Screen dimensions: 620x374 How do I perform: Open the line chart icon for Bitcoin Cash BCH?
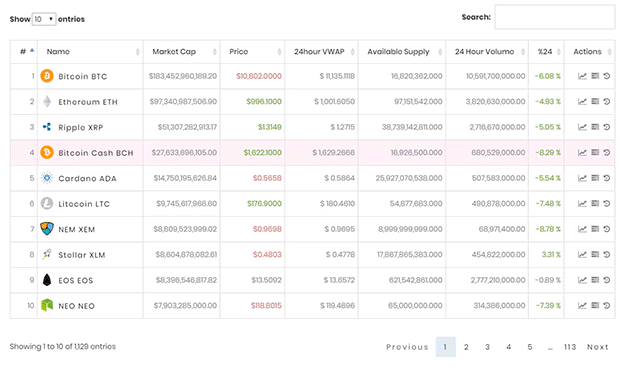point(582,153)
